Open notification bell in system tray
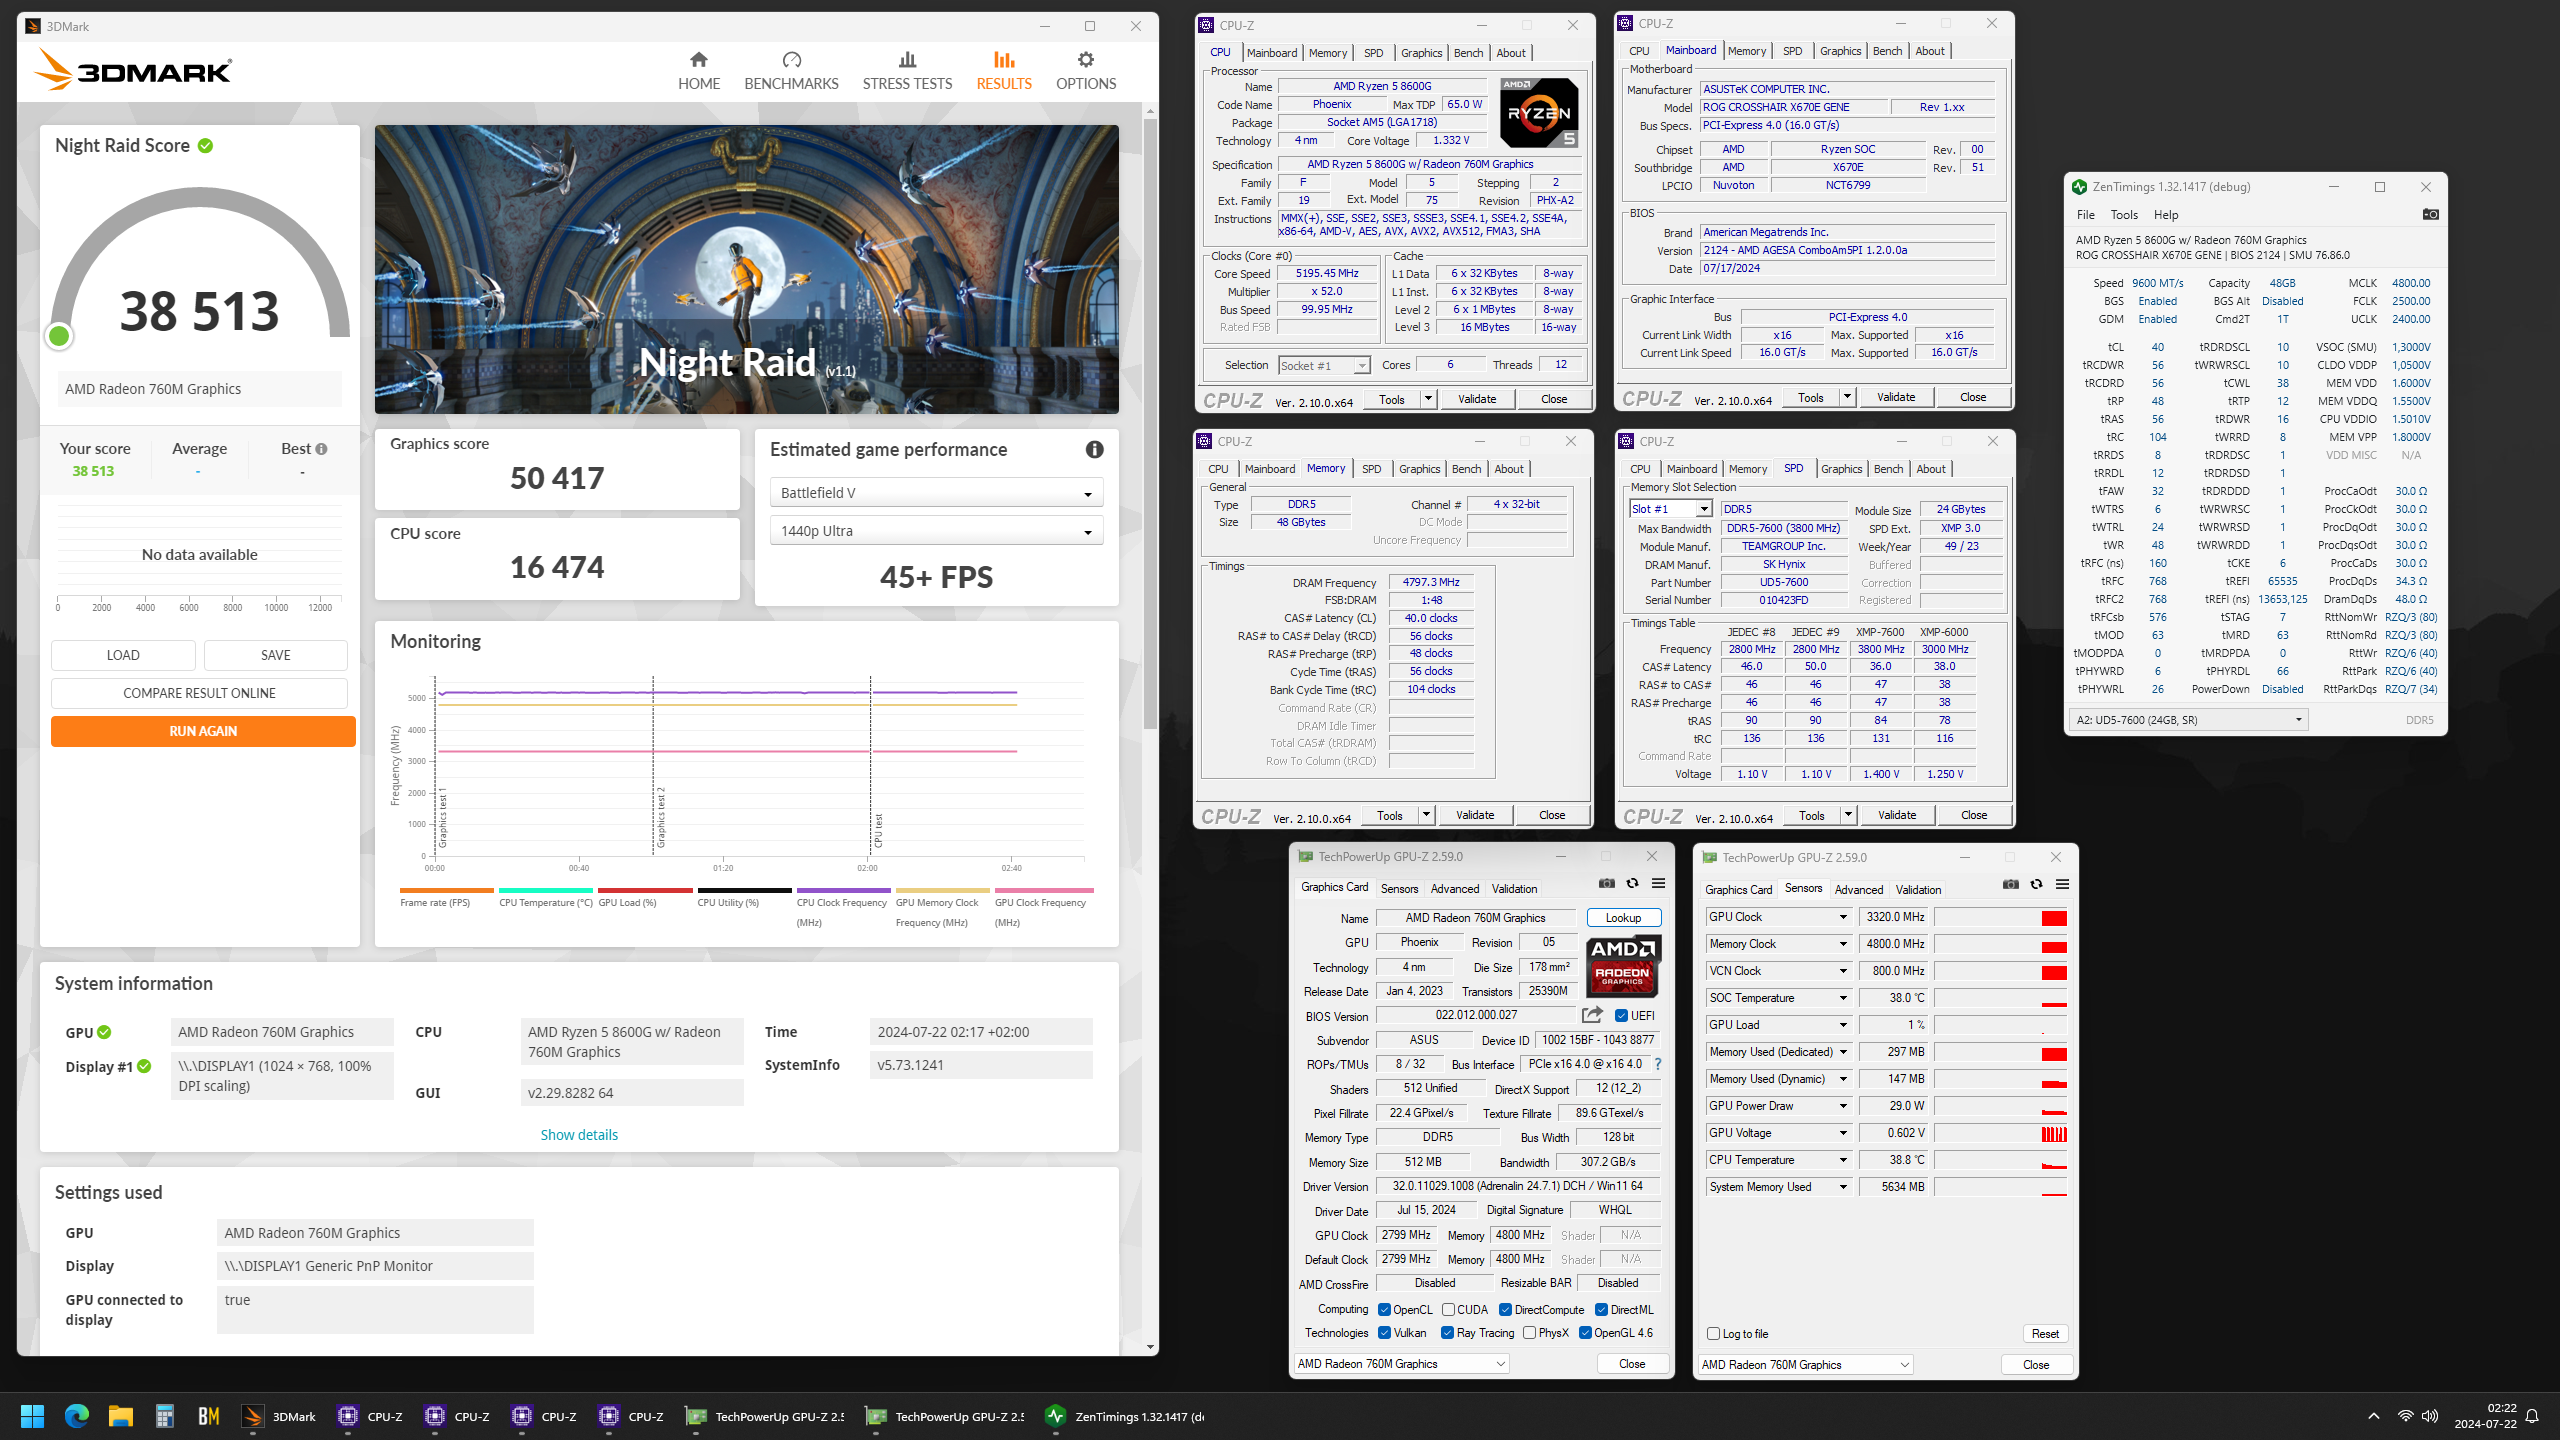Screen dimensions: 2560x1440 2532,1416
